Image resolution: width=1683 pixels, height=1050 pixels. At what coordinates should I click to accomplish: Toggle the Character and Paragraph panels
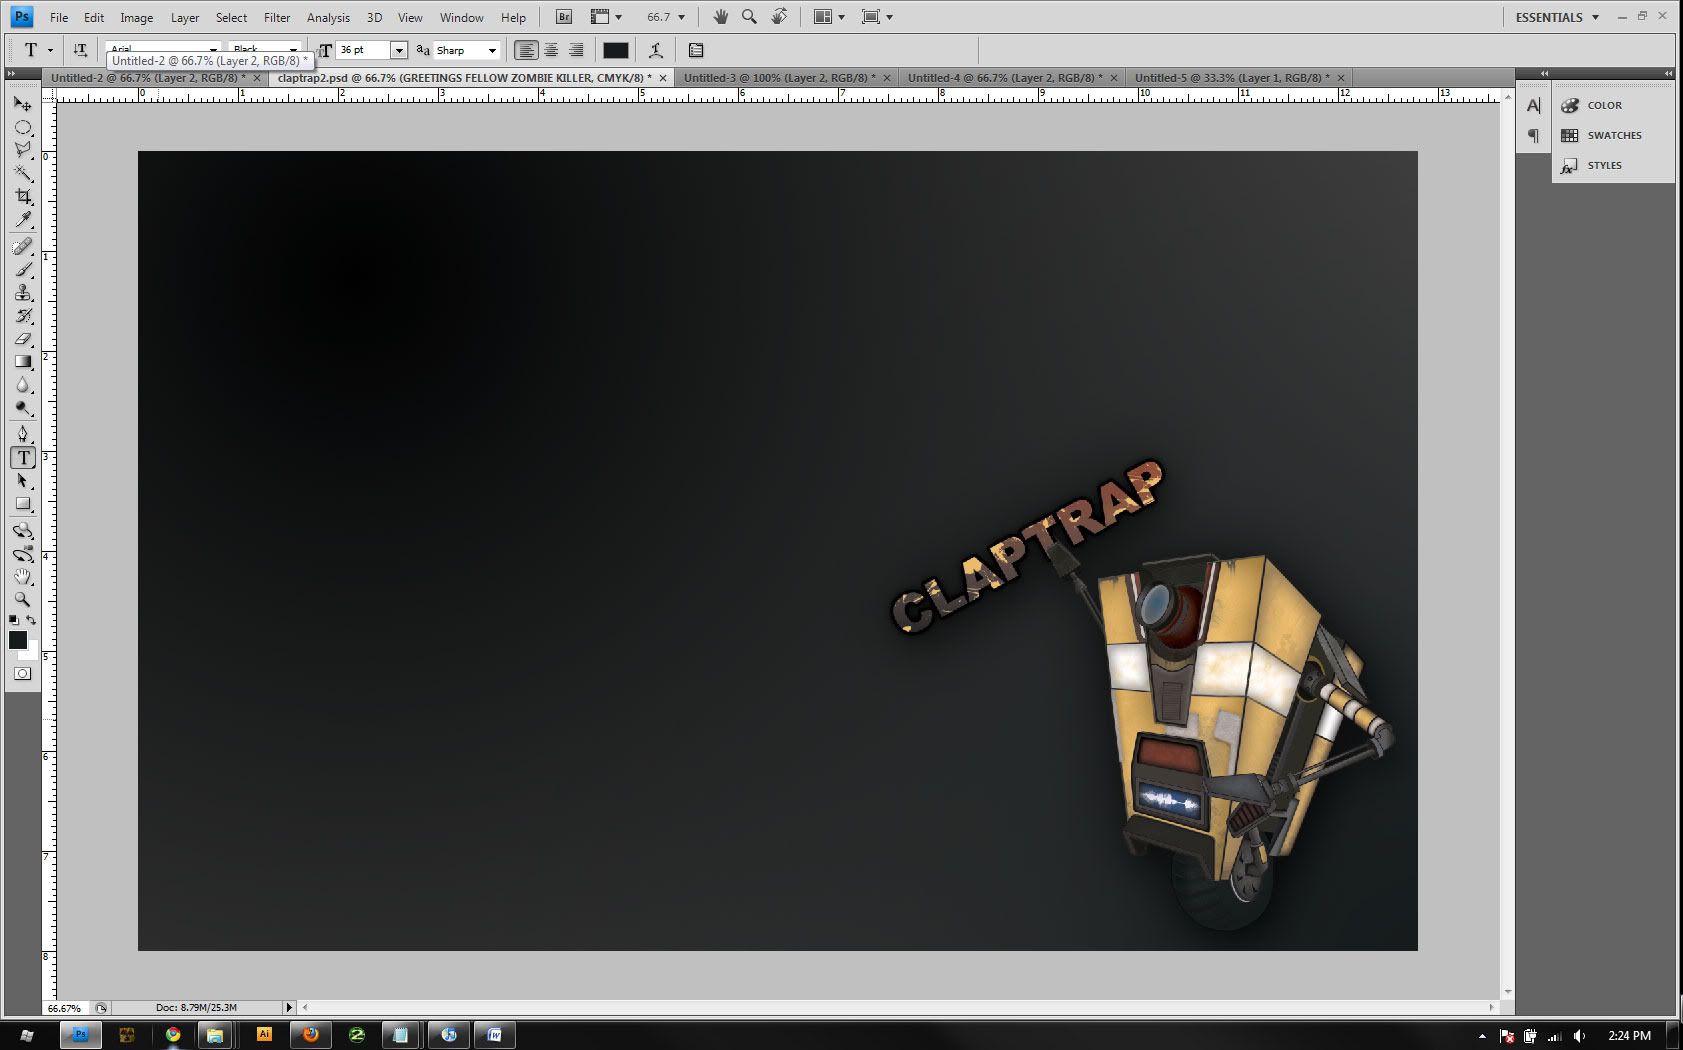696,50
